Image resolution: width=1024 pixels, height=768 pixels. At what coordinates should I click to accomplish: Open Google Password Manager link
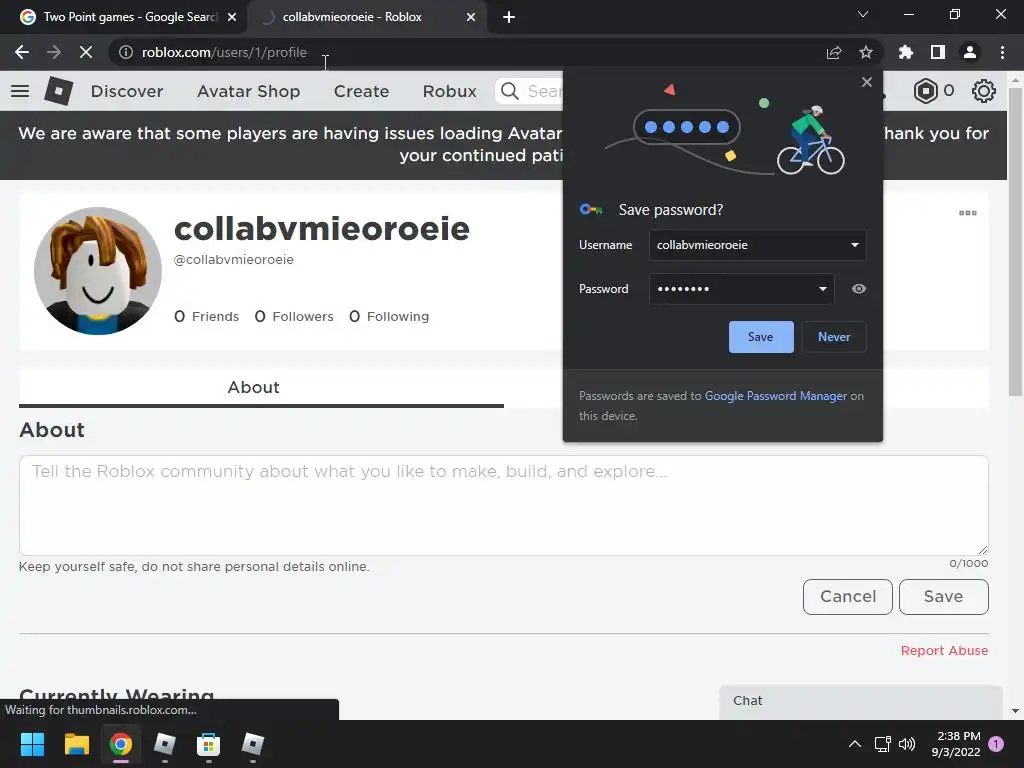[775, 396]
